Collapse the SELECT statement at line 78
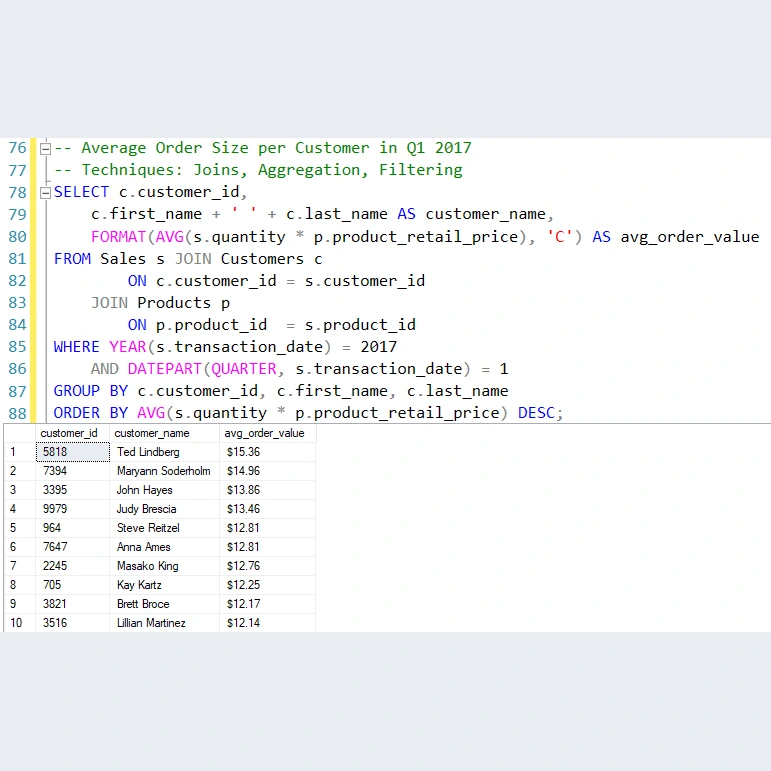The height and width of the screenshot is (771, 771). point(45,193)
